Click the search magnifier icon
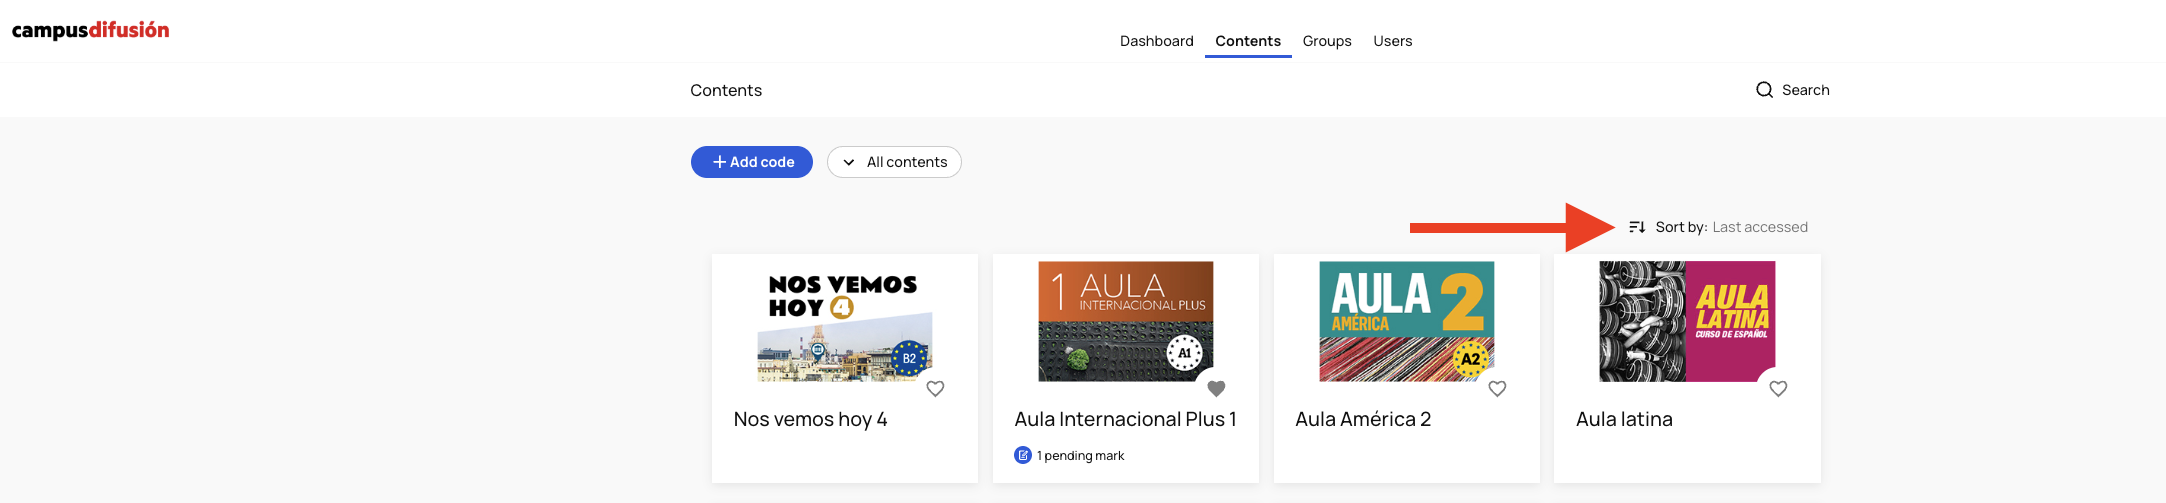2166x503 pixels. click(1764, 90)
